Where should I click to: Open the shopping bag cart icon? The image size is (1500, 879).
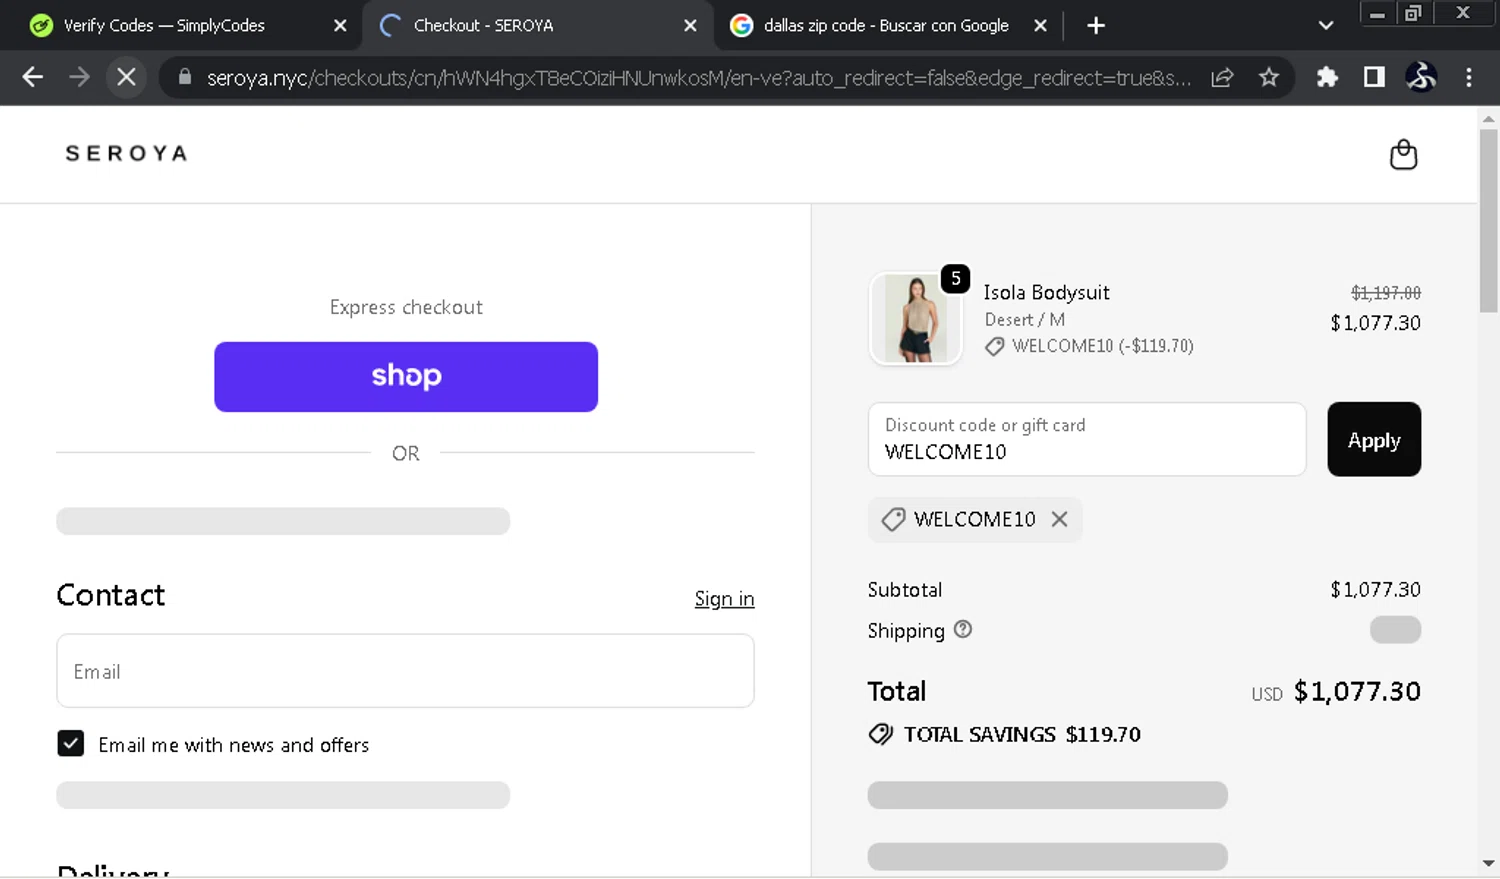(1403, 155)
